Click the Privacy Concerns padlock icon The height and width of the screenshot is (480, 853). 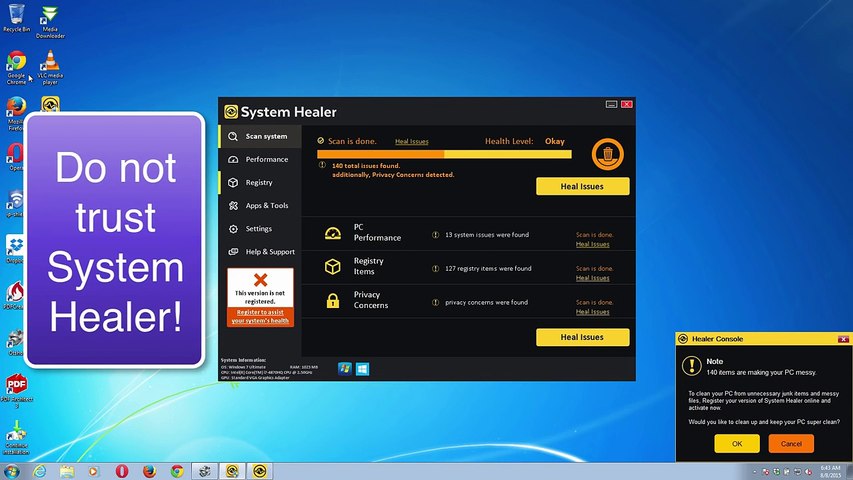click(x=332, y=300)
